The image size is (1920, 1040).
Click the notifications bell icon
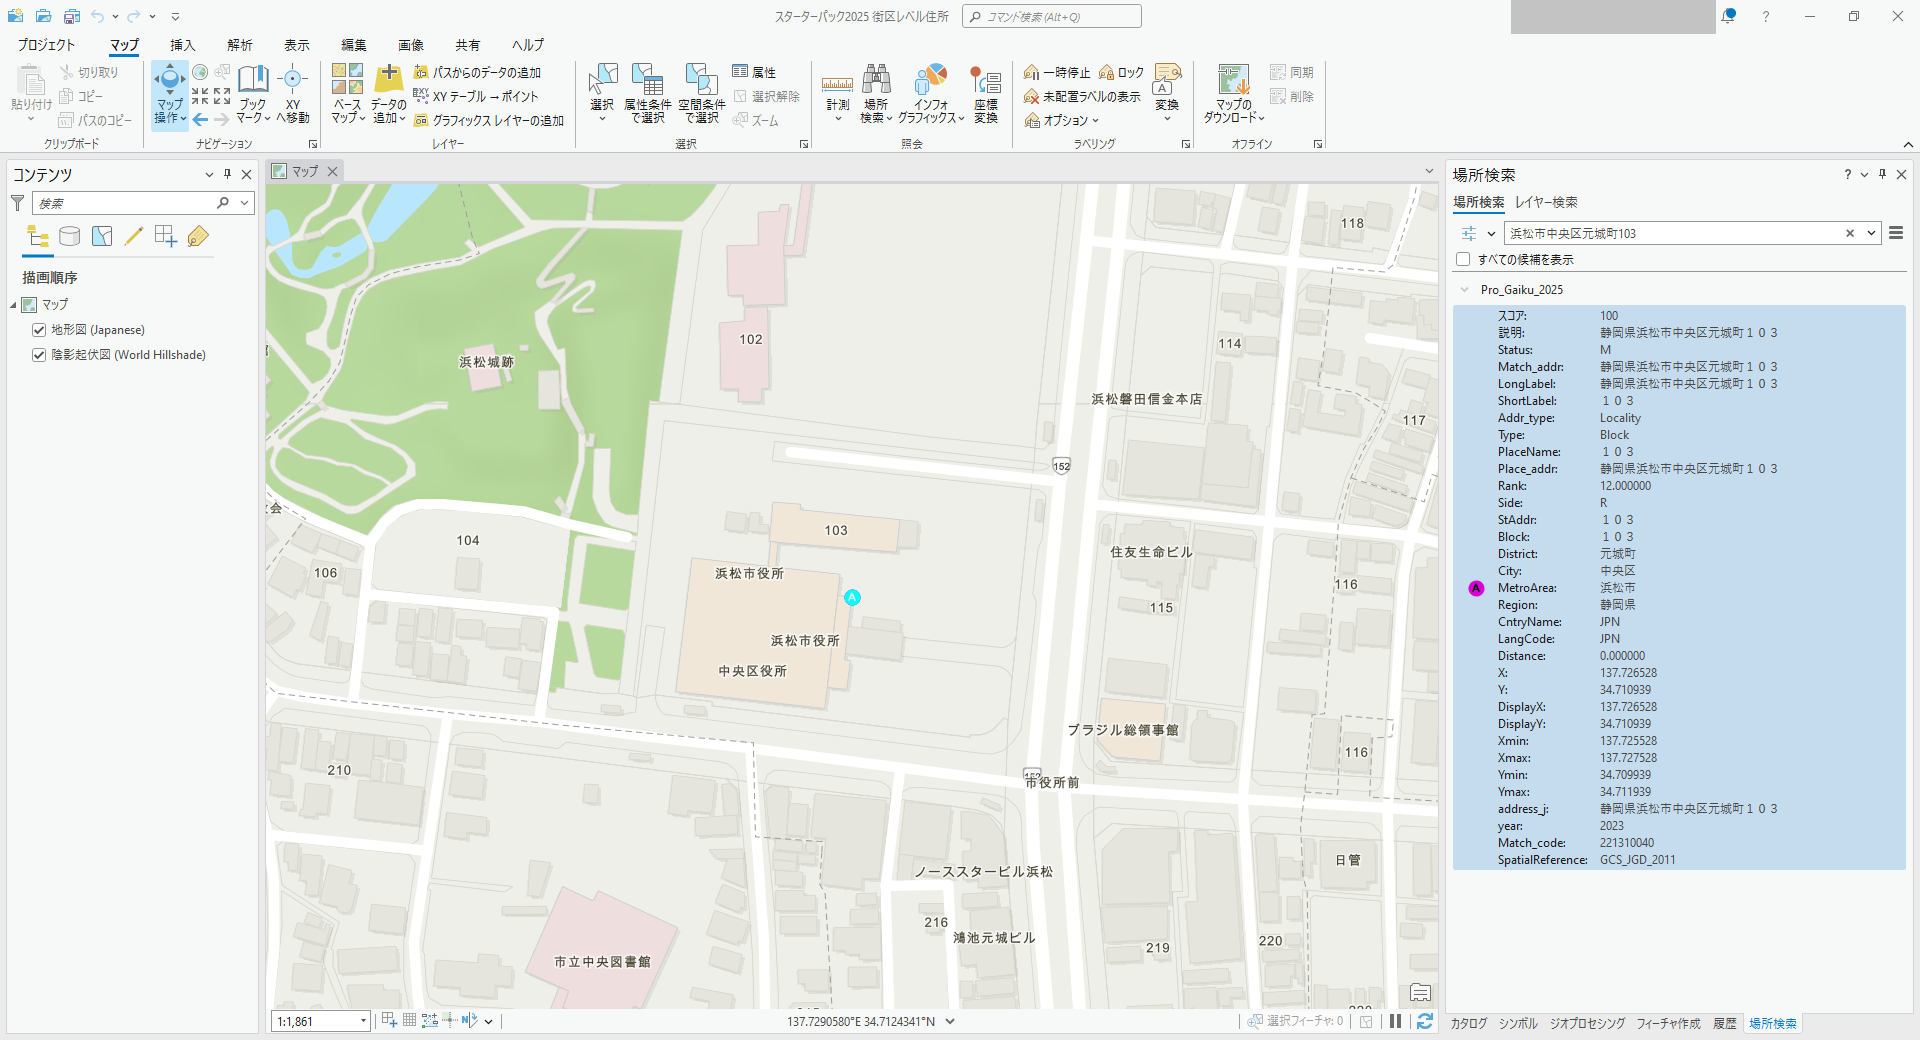coord(1729,16)
